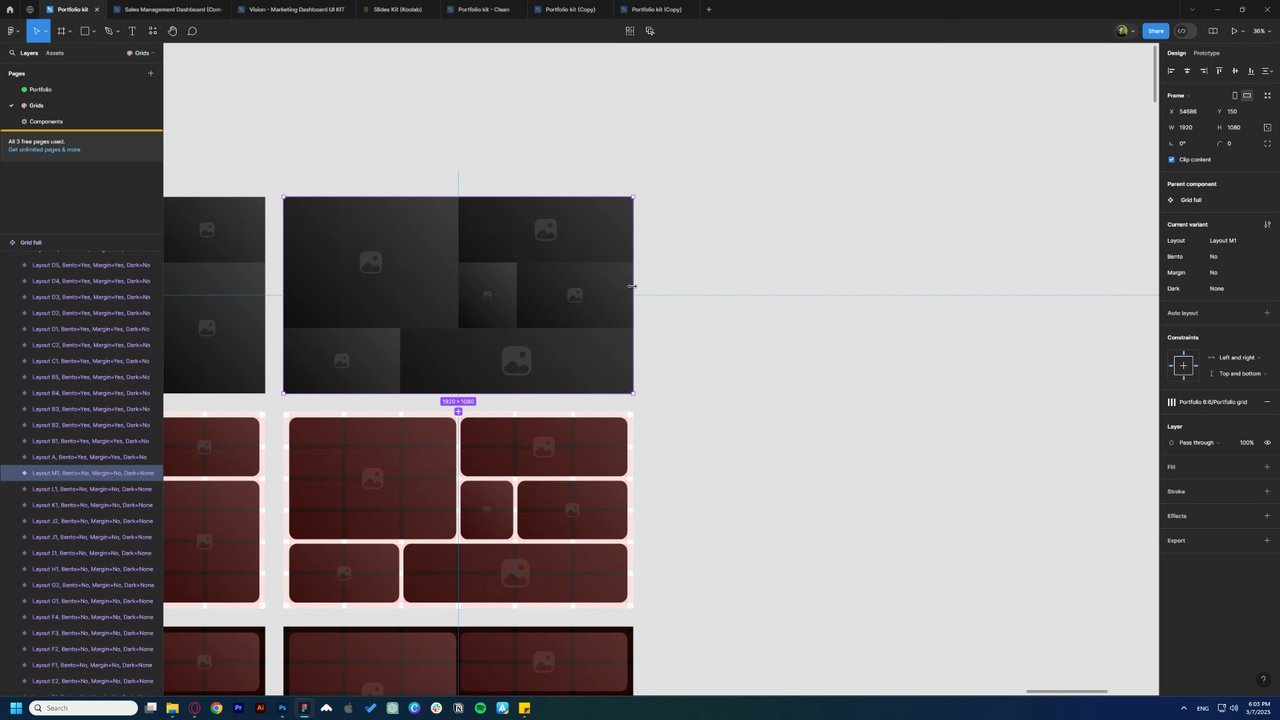Image resolution: width=1280 pixels, height=720 pixels.
Task: Select the Portfolio page
Action: coord(40,89)
